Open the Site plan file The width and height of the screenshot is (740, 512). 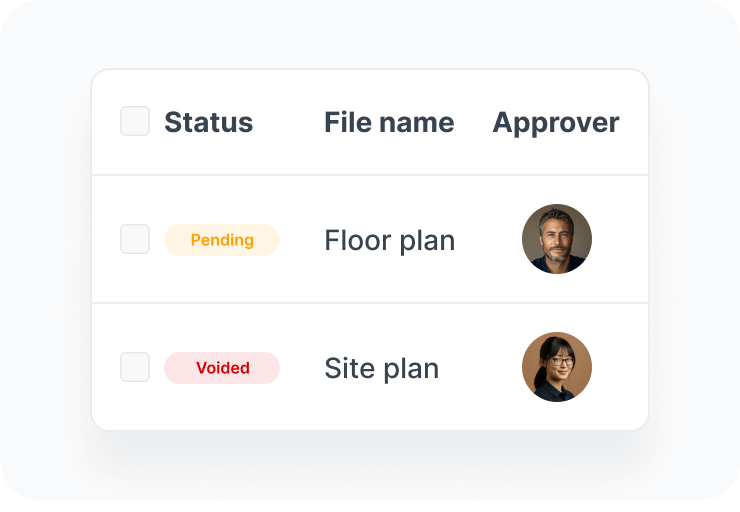pos(382,369)
